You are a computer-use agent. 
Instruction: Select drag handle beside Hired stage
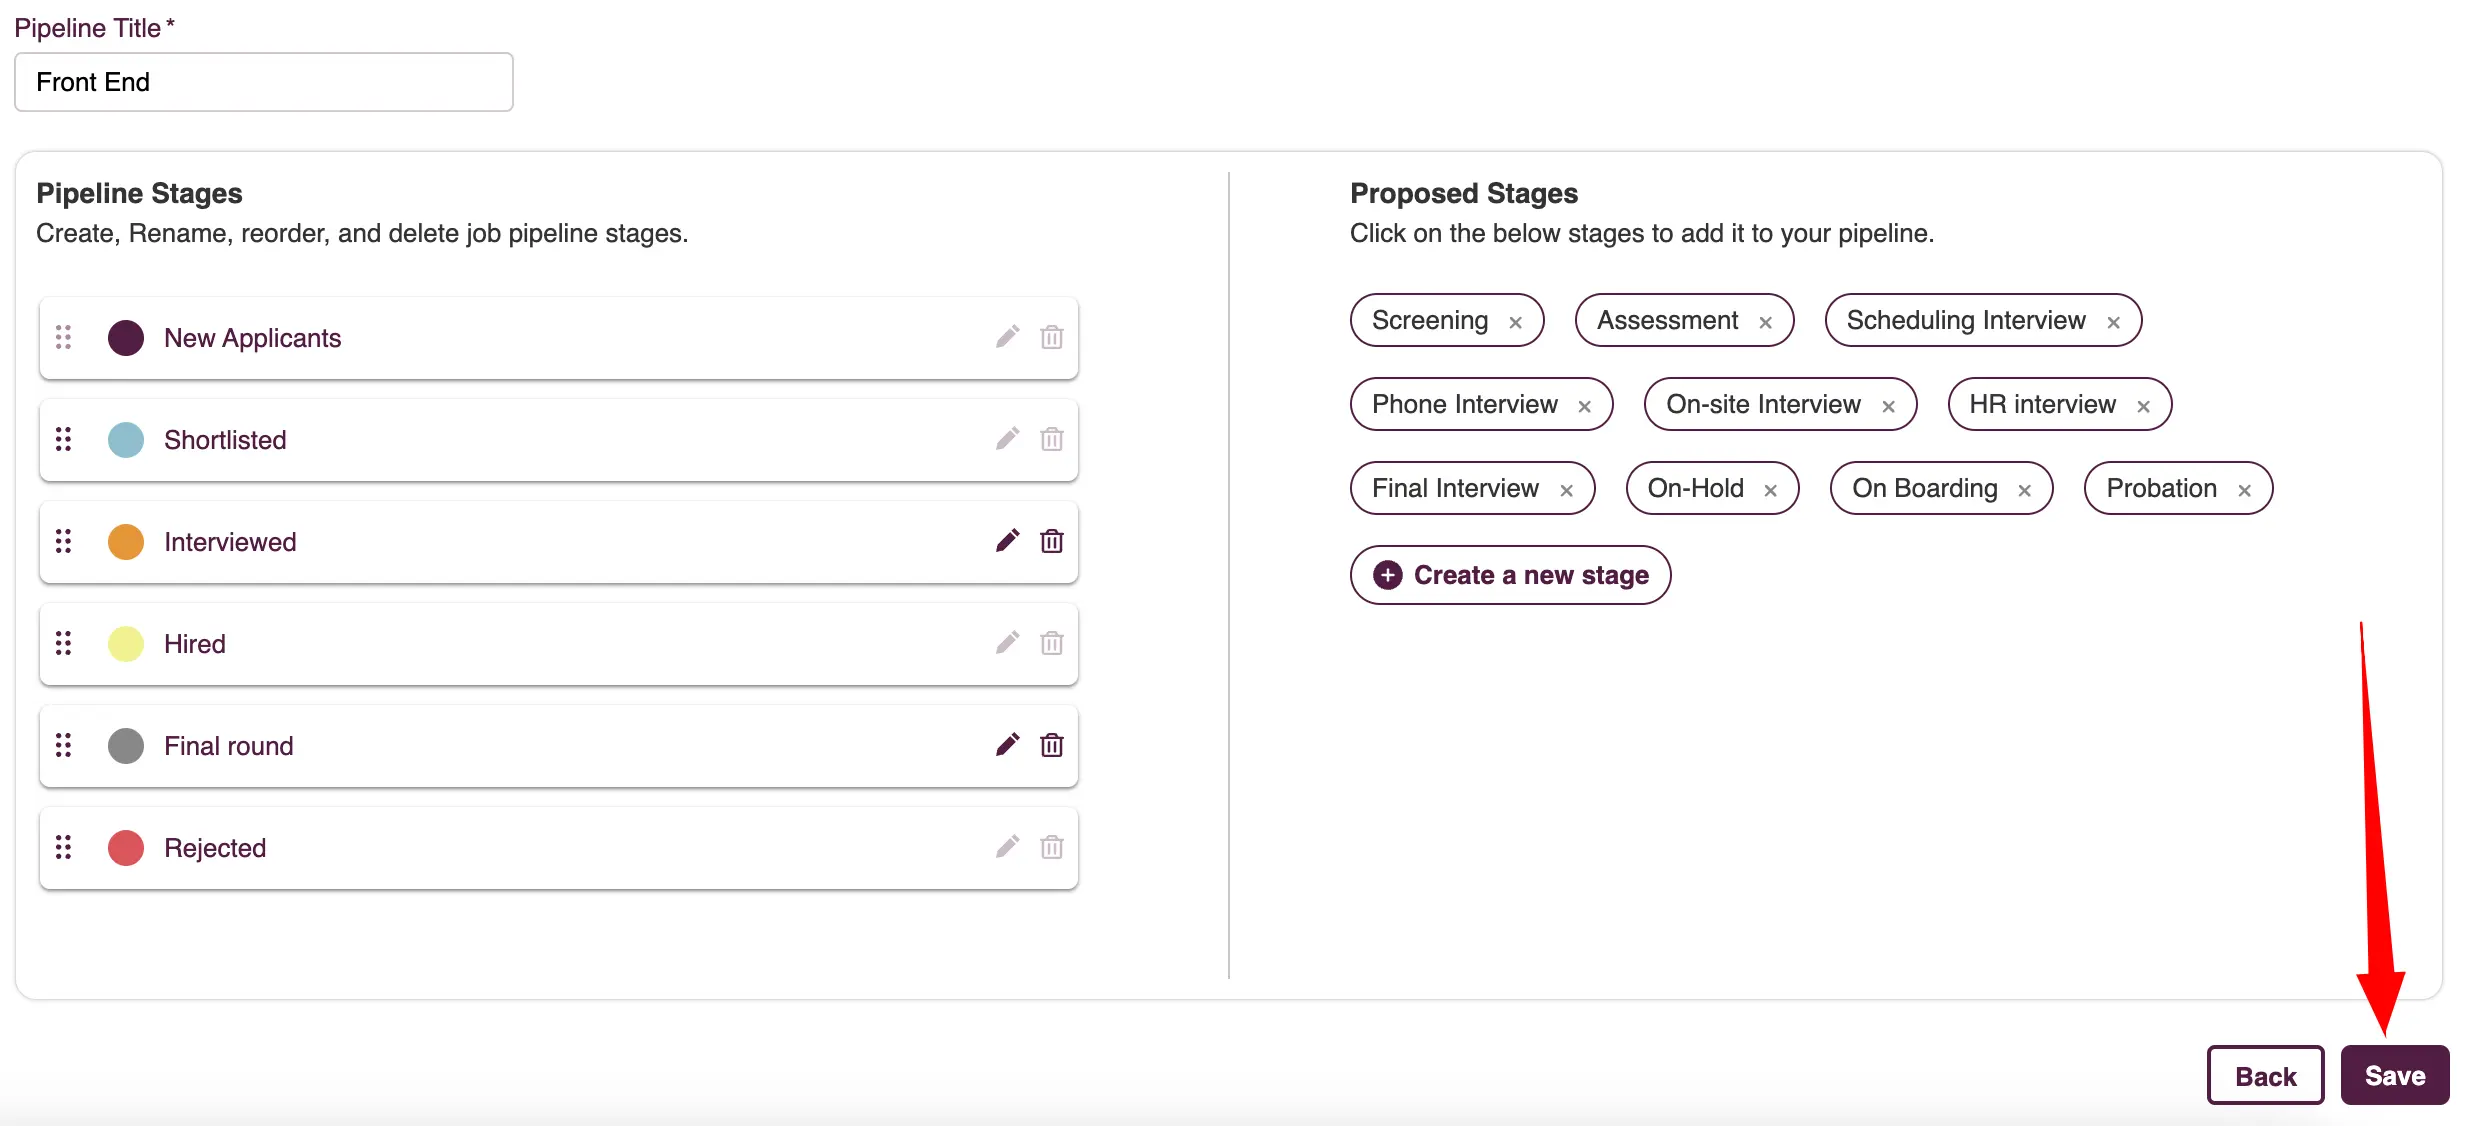tap(63, 643)
